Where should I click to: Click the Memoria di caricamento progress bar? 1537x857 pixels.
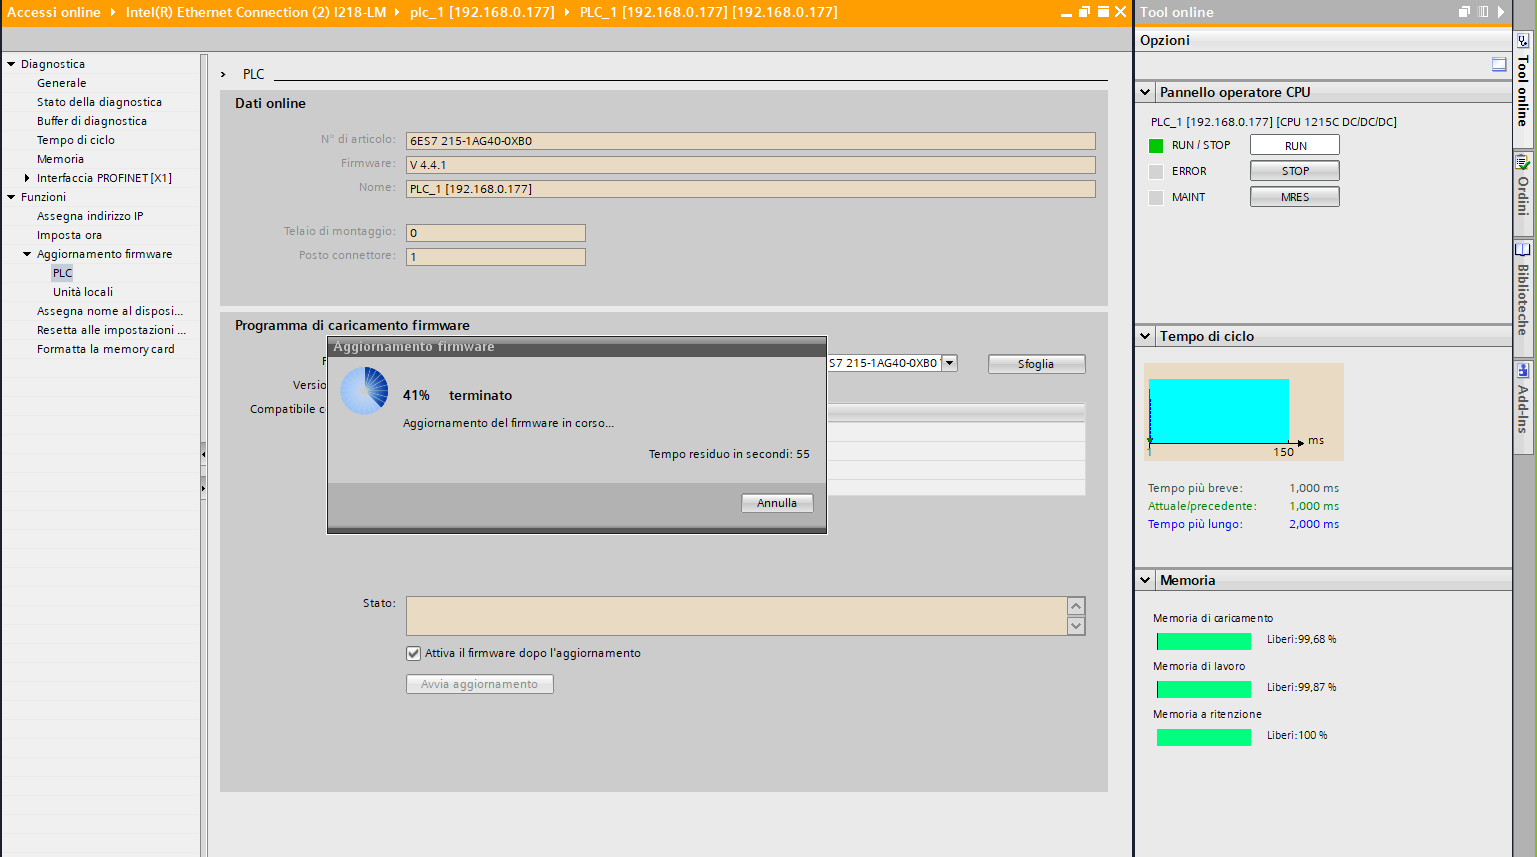tap(1203, 641)
